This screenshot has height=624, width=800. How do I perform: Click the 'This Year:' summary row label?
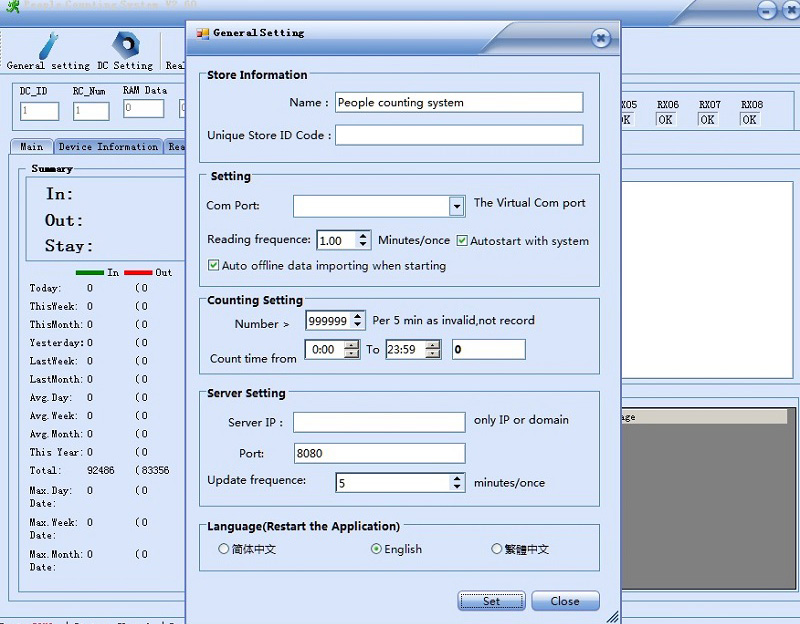(56, 452)
